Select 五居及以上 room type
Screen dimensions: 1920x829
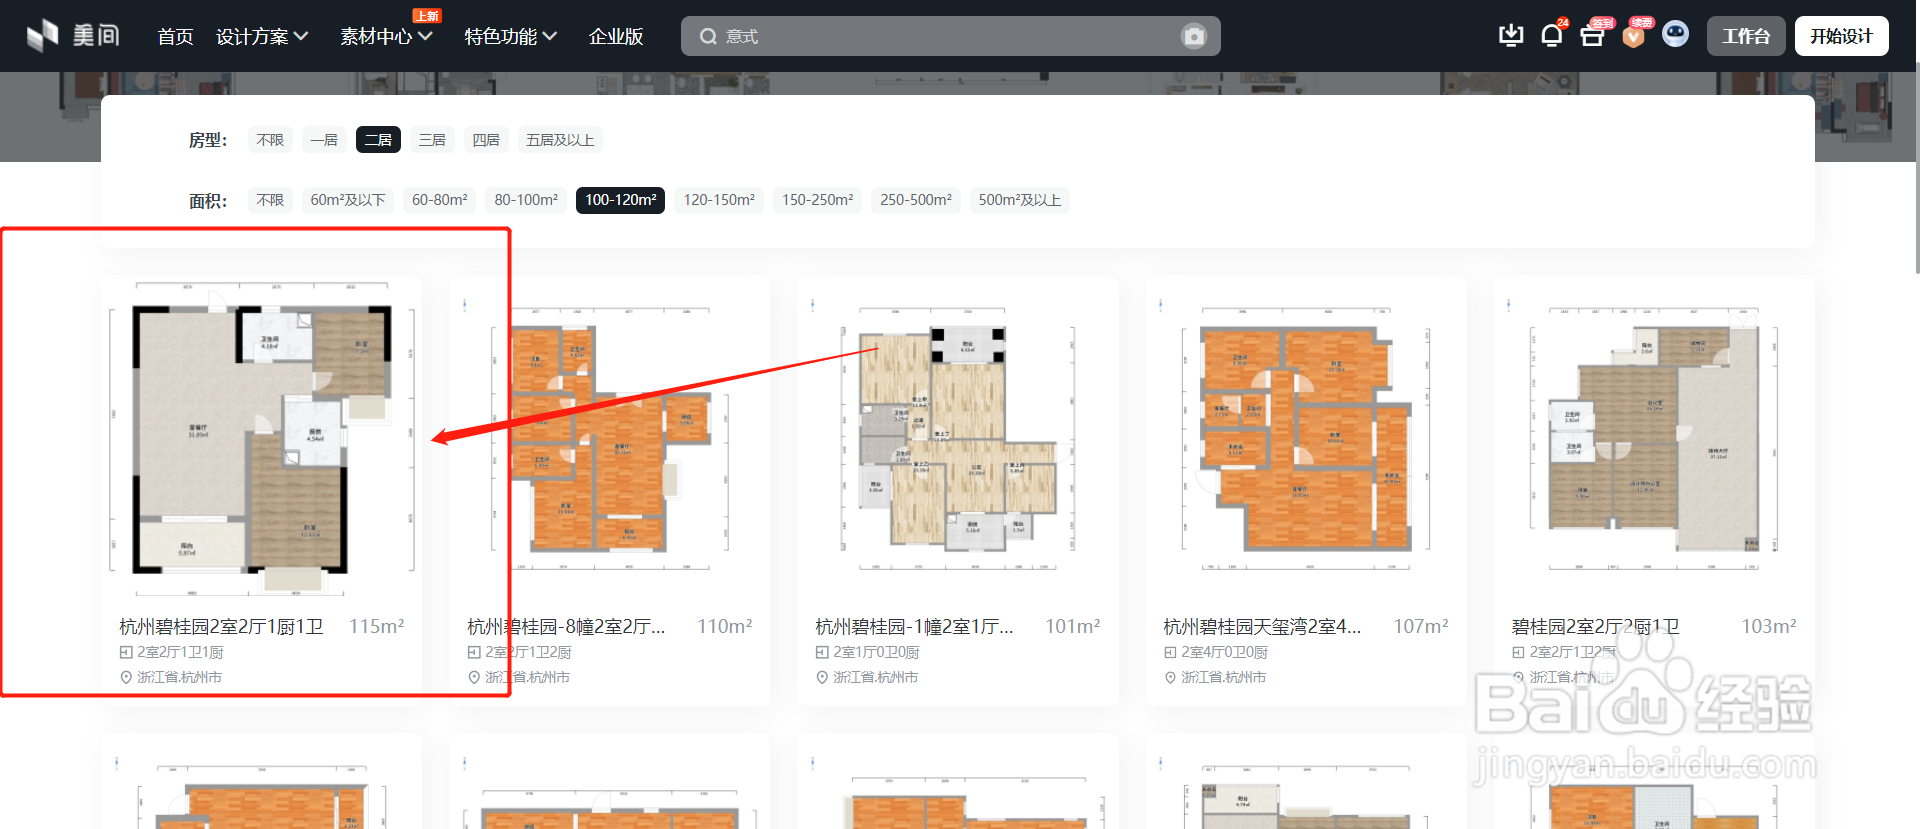click(560, 140)
